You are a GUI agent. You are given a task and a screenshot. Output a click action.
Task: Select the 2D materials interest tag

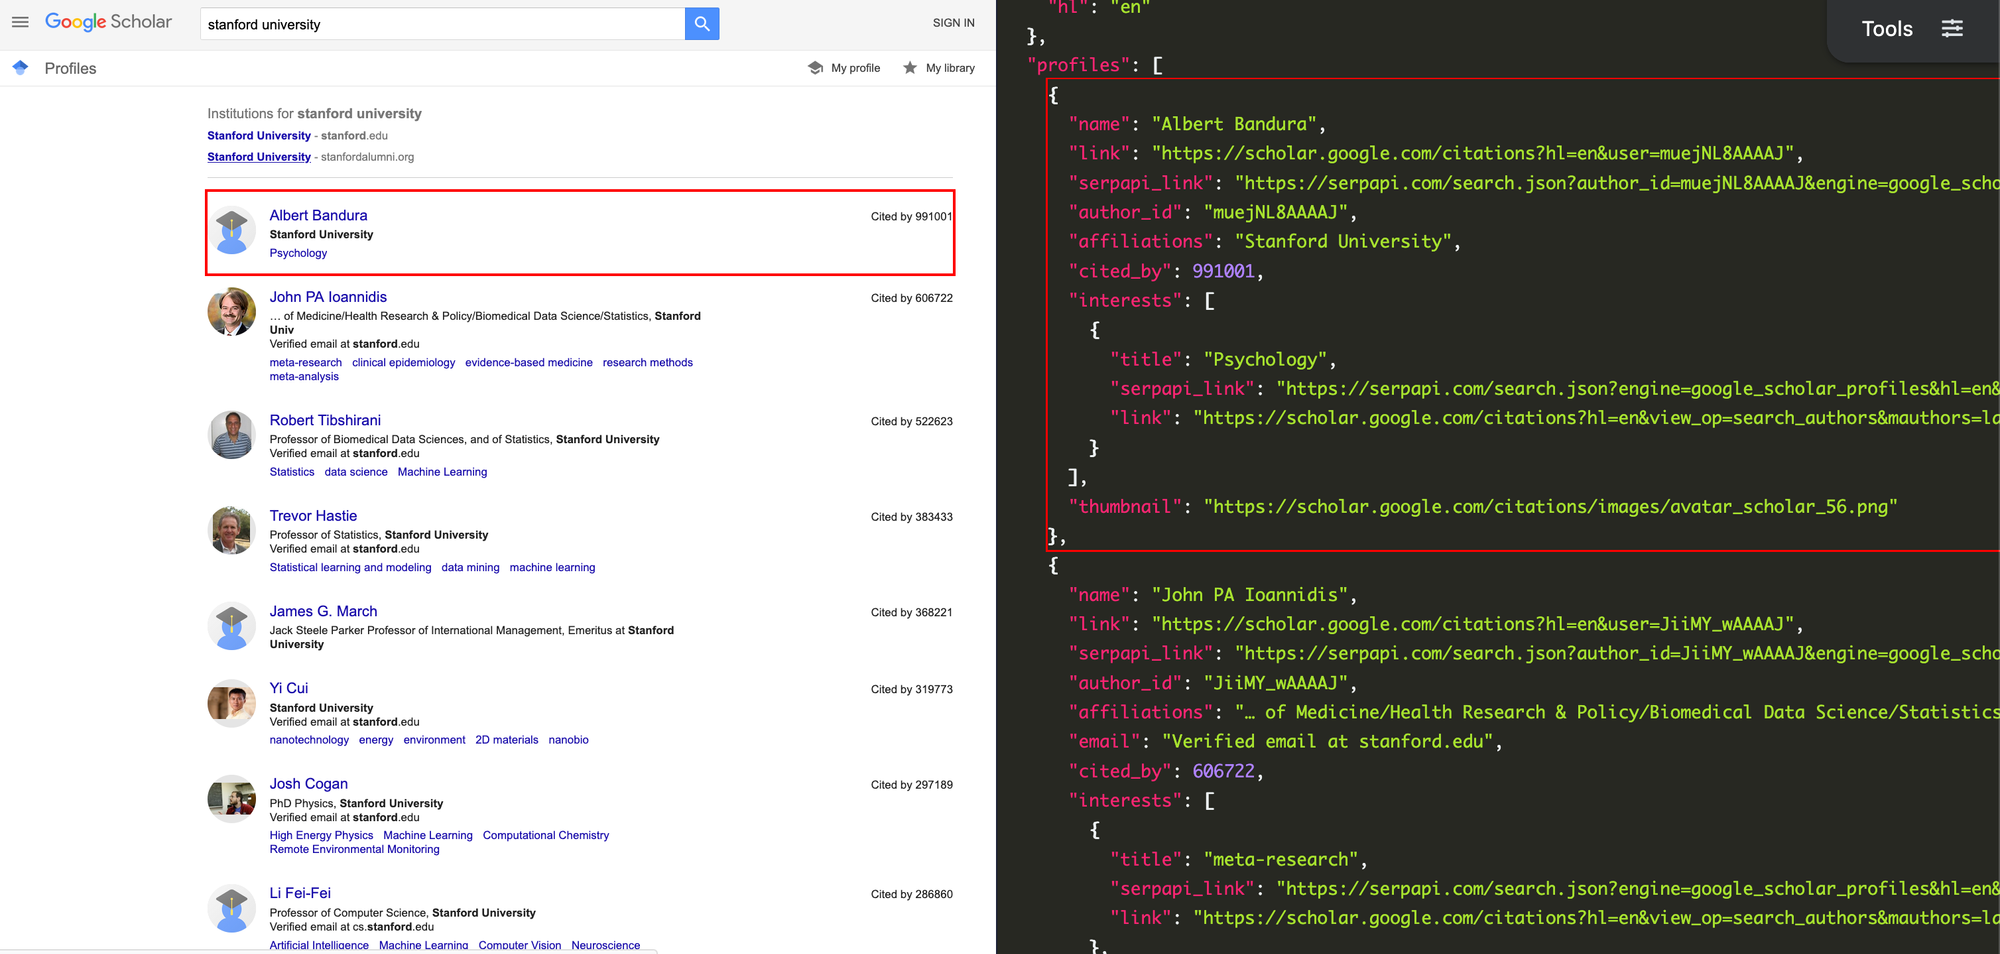click(506, 740)
